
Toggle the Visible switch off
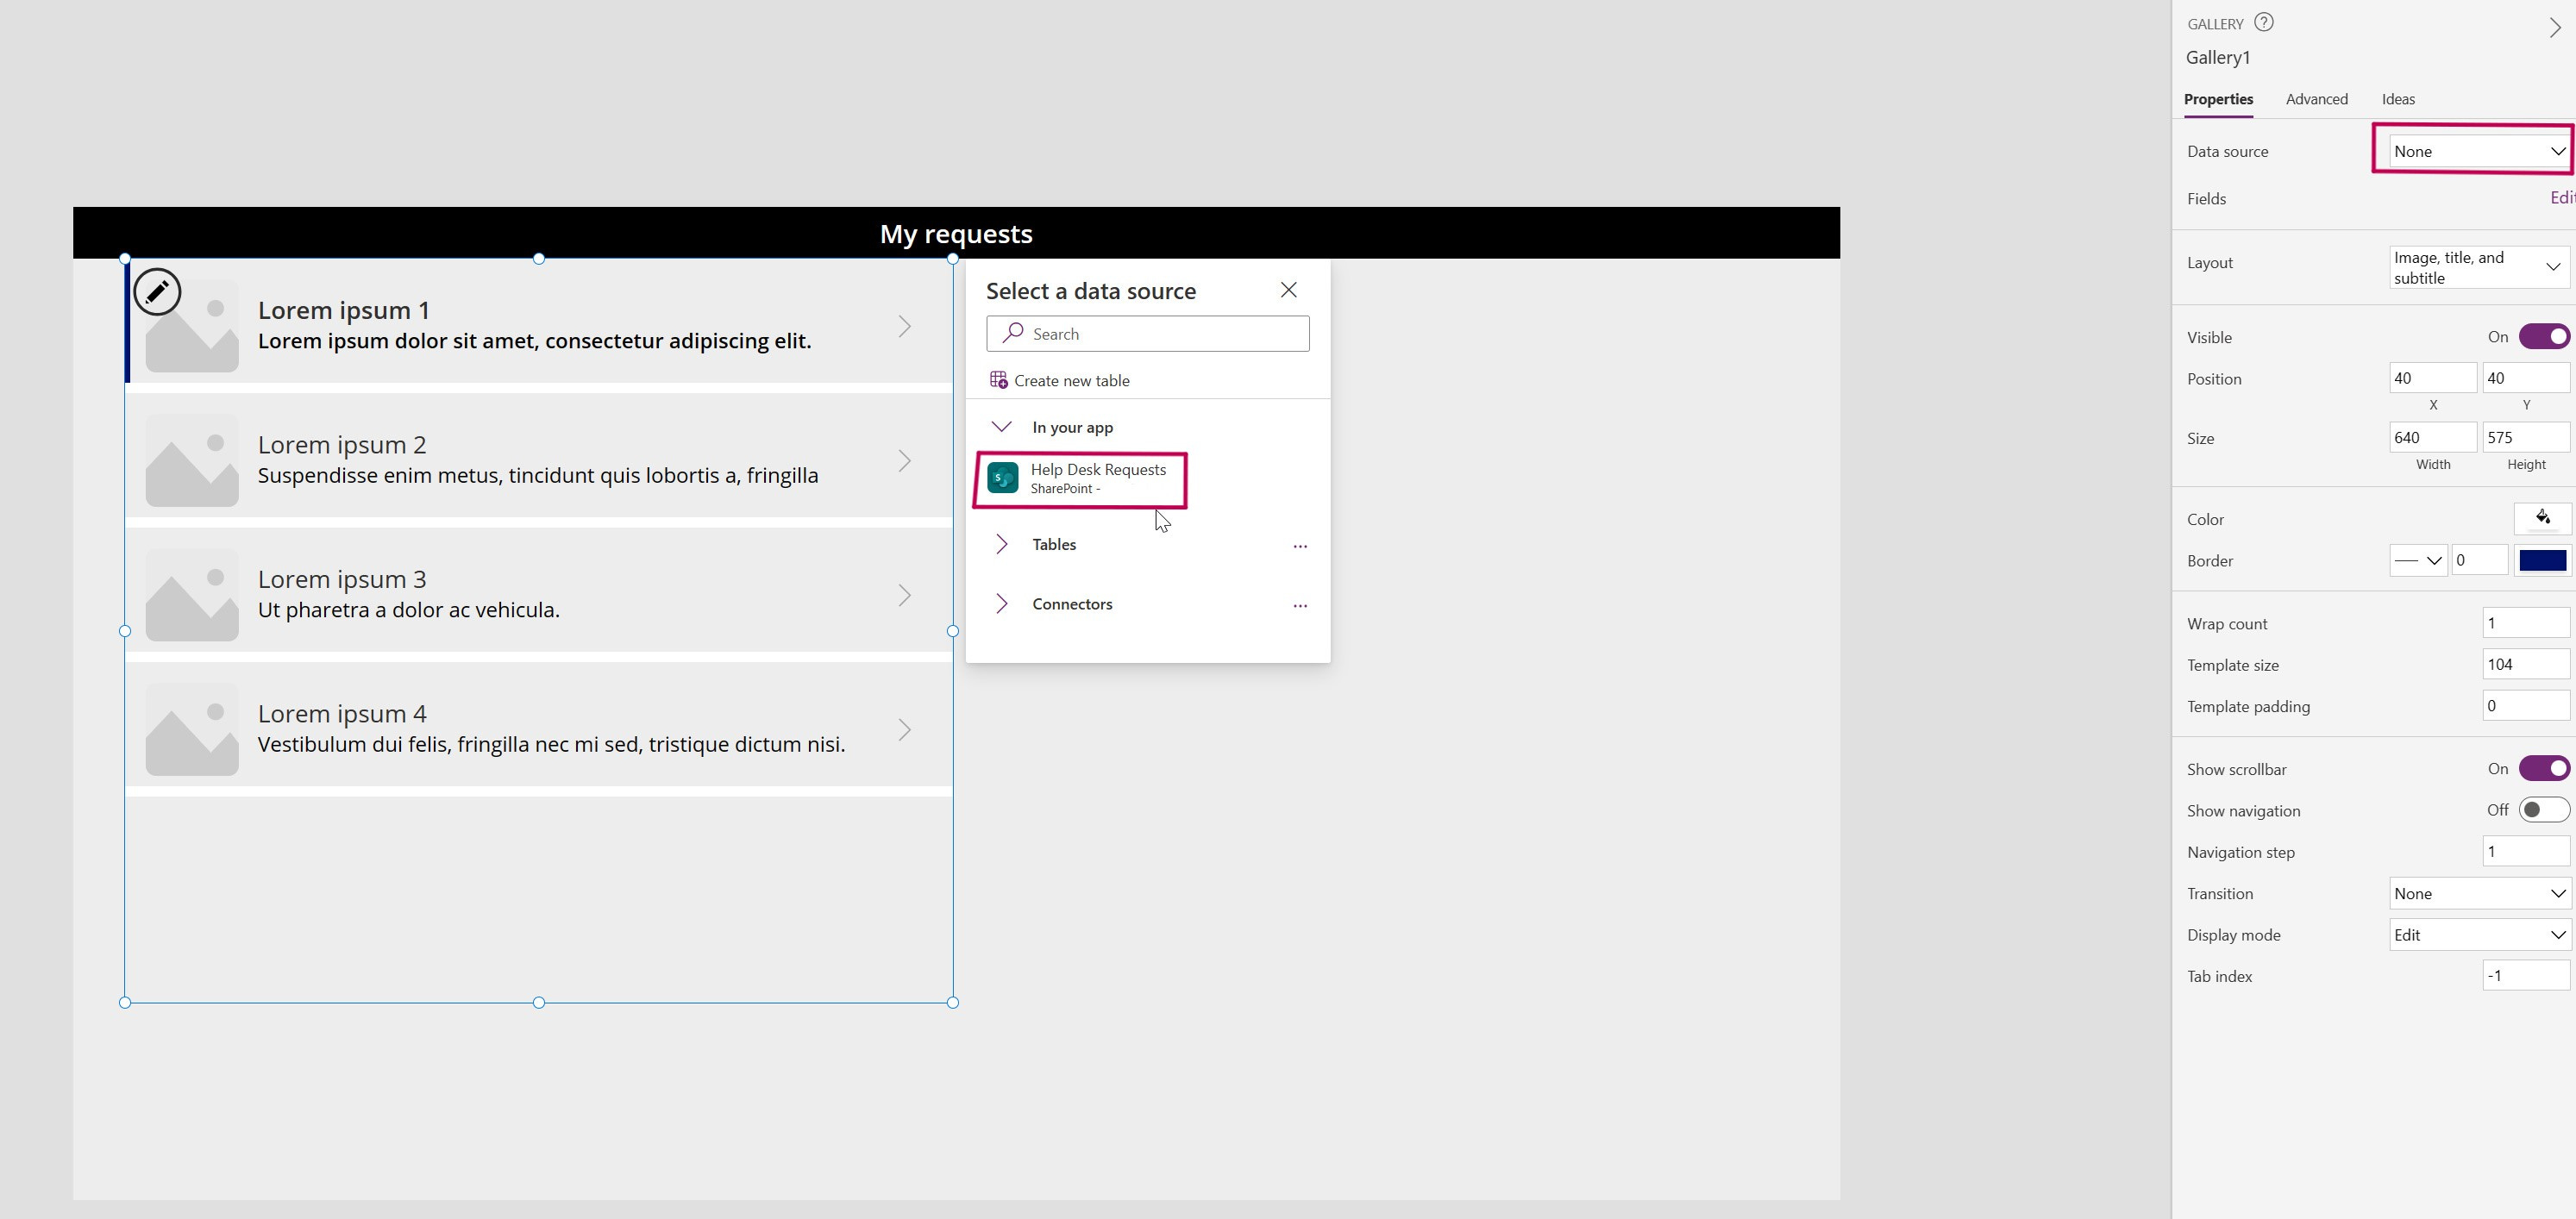pos(2543,337)
